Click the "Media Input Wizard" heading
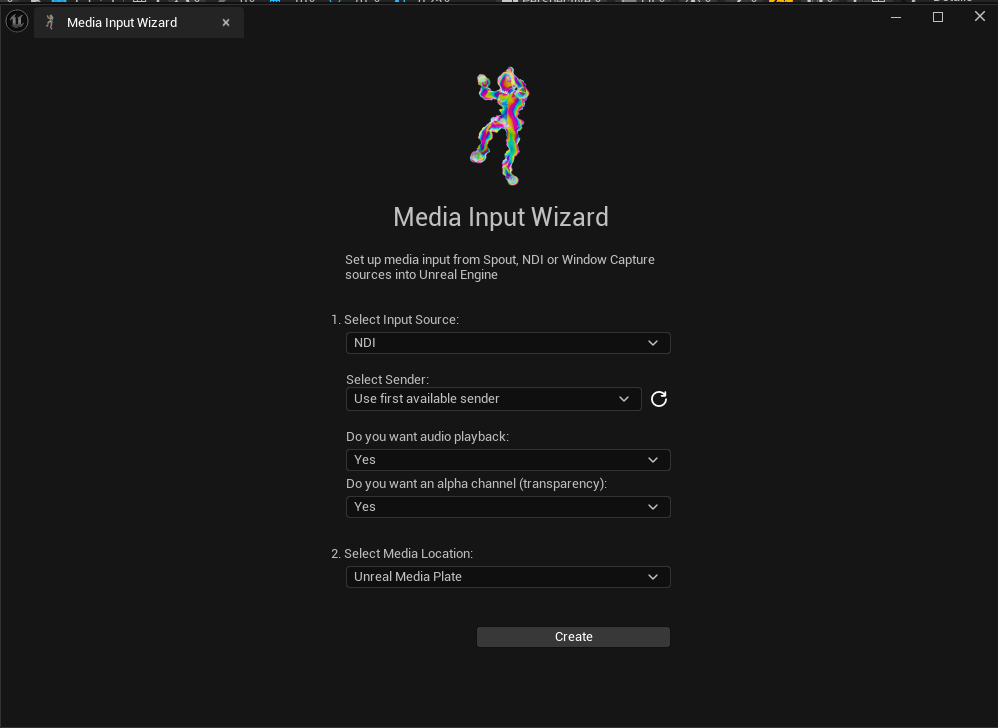Image resolution: width=998 pixels, height=728 pixels. (x=501, y=217)
